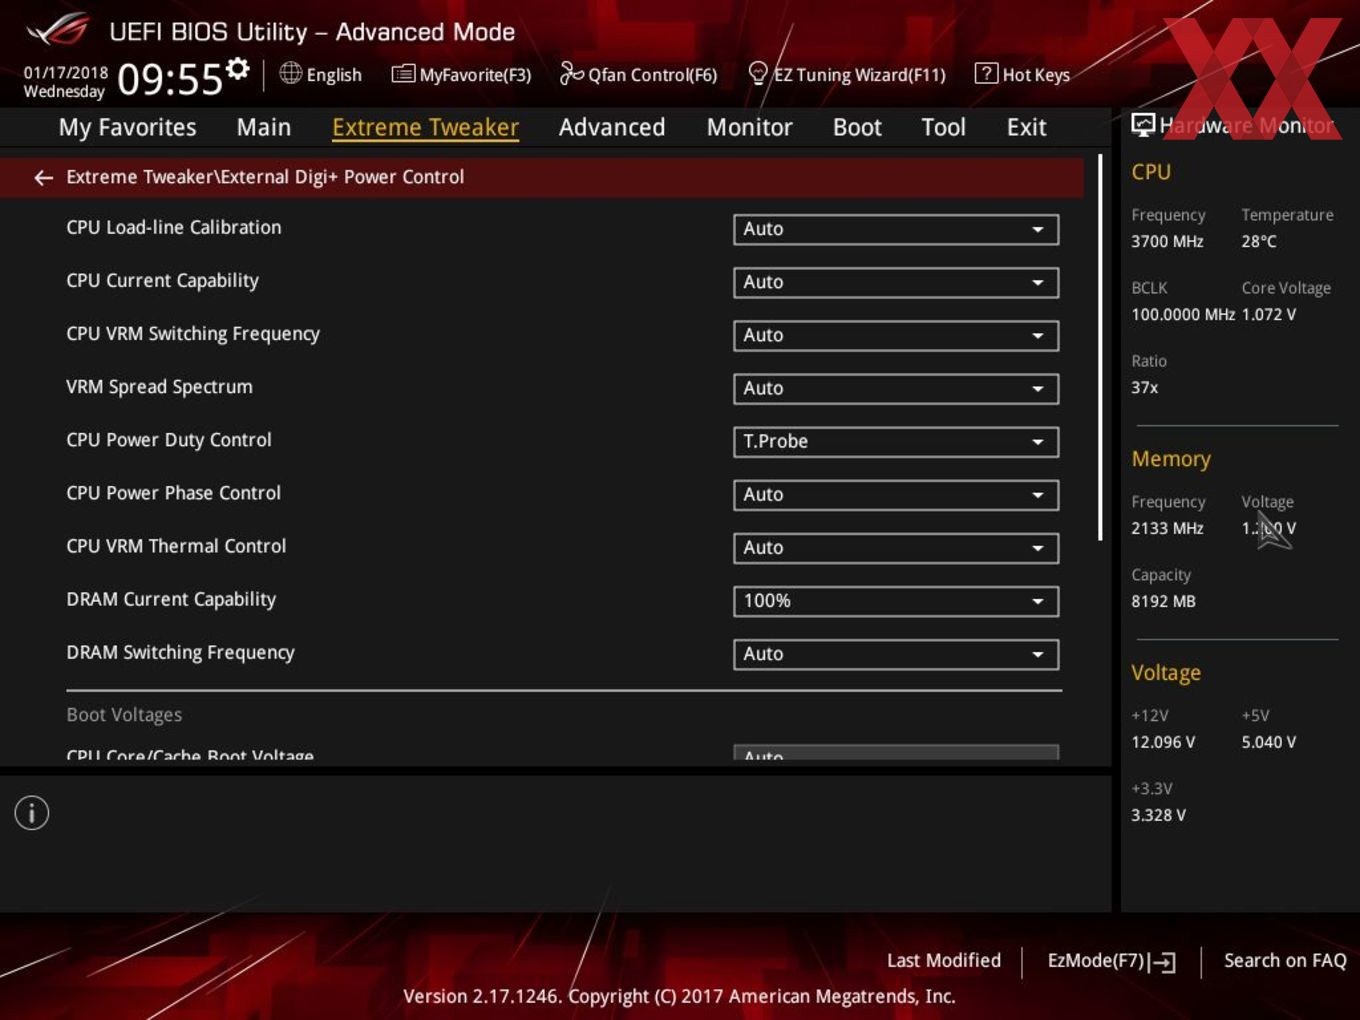Select the DRAM Current Capability label

click(x=171, y=599)
